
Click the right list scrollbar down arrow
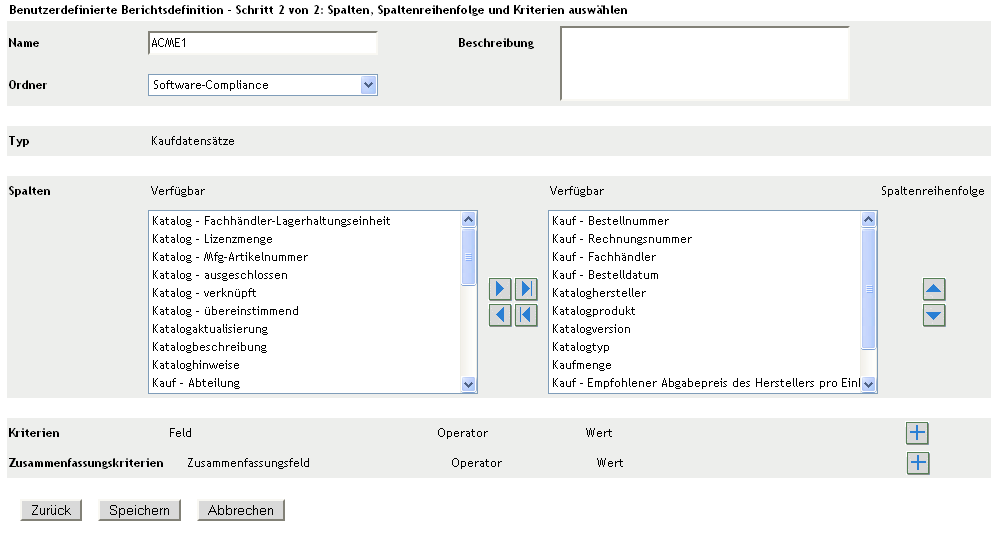[x=869, y=384]
